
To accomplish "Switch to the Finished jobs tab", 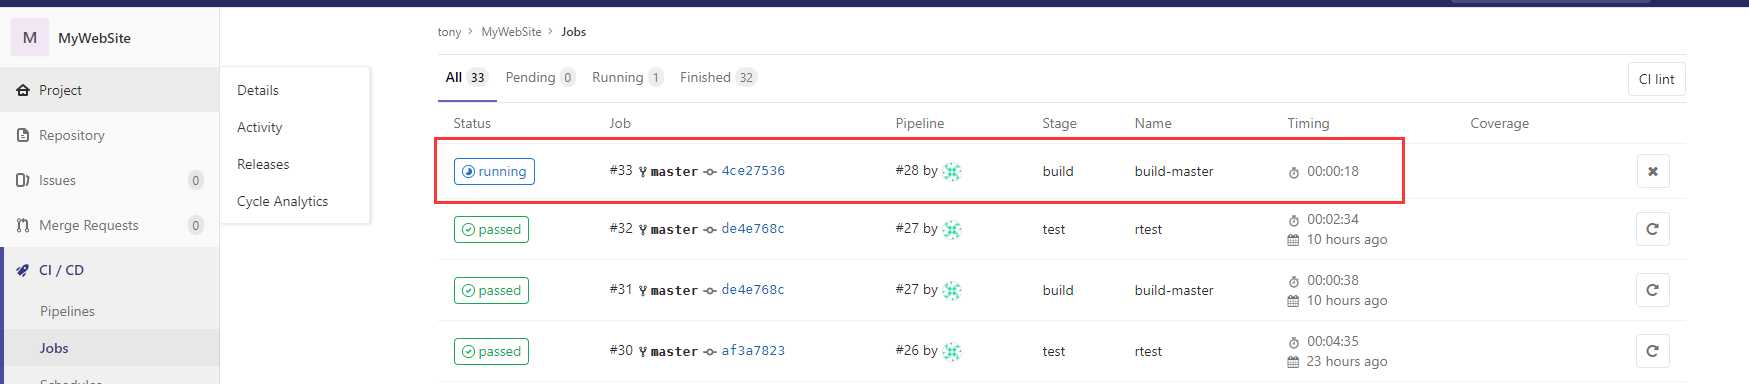I will coord(718,77).
